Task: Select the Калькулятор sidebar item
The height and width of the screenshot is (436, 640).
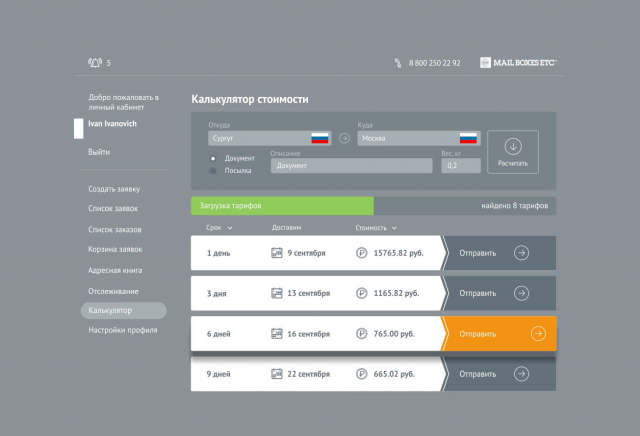Action: (124, 310)
